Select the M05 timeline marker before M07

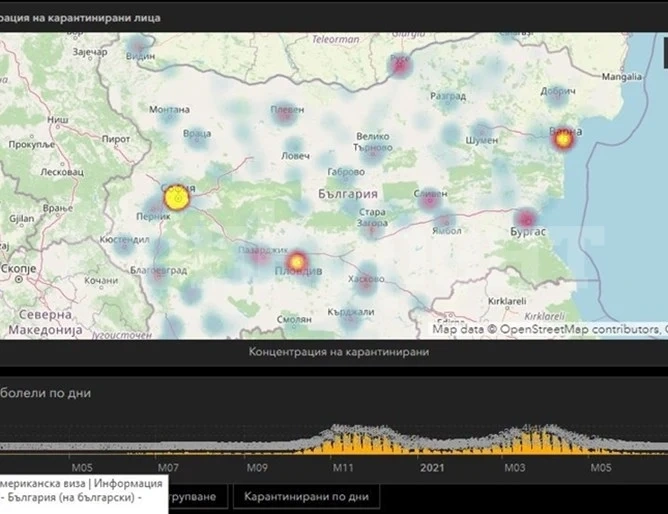pos(82,468)
